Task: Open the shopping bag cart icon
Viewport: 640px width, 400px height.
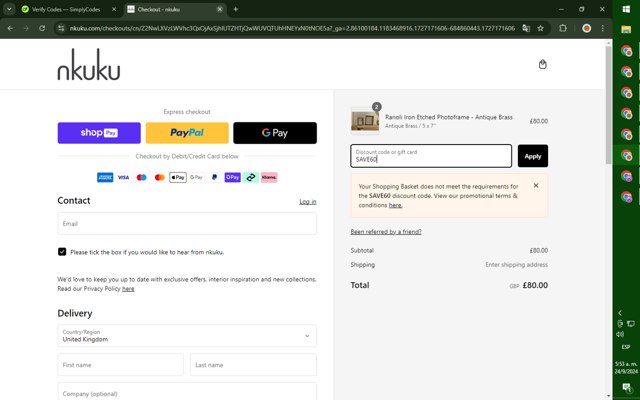Action: point(542,64)
